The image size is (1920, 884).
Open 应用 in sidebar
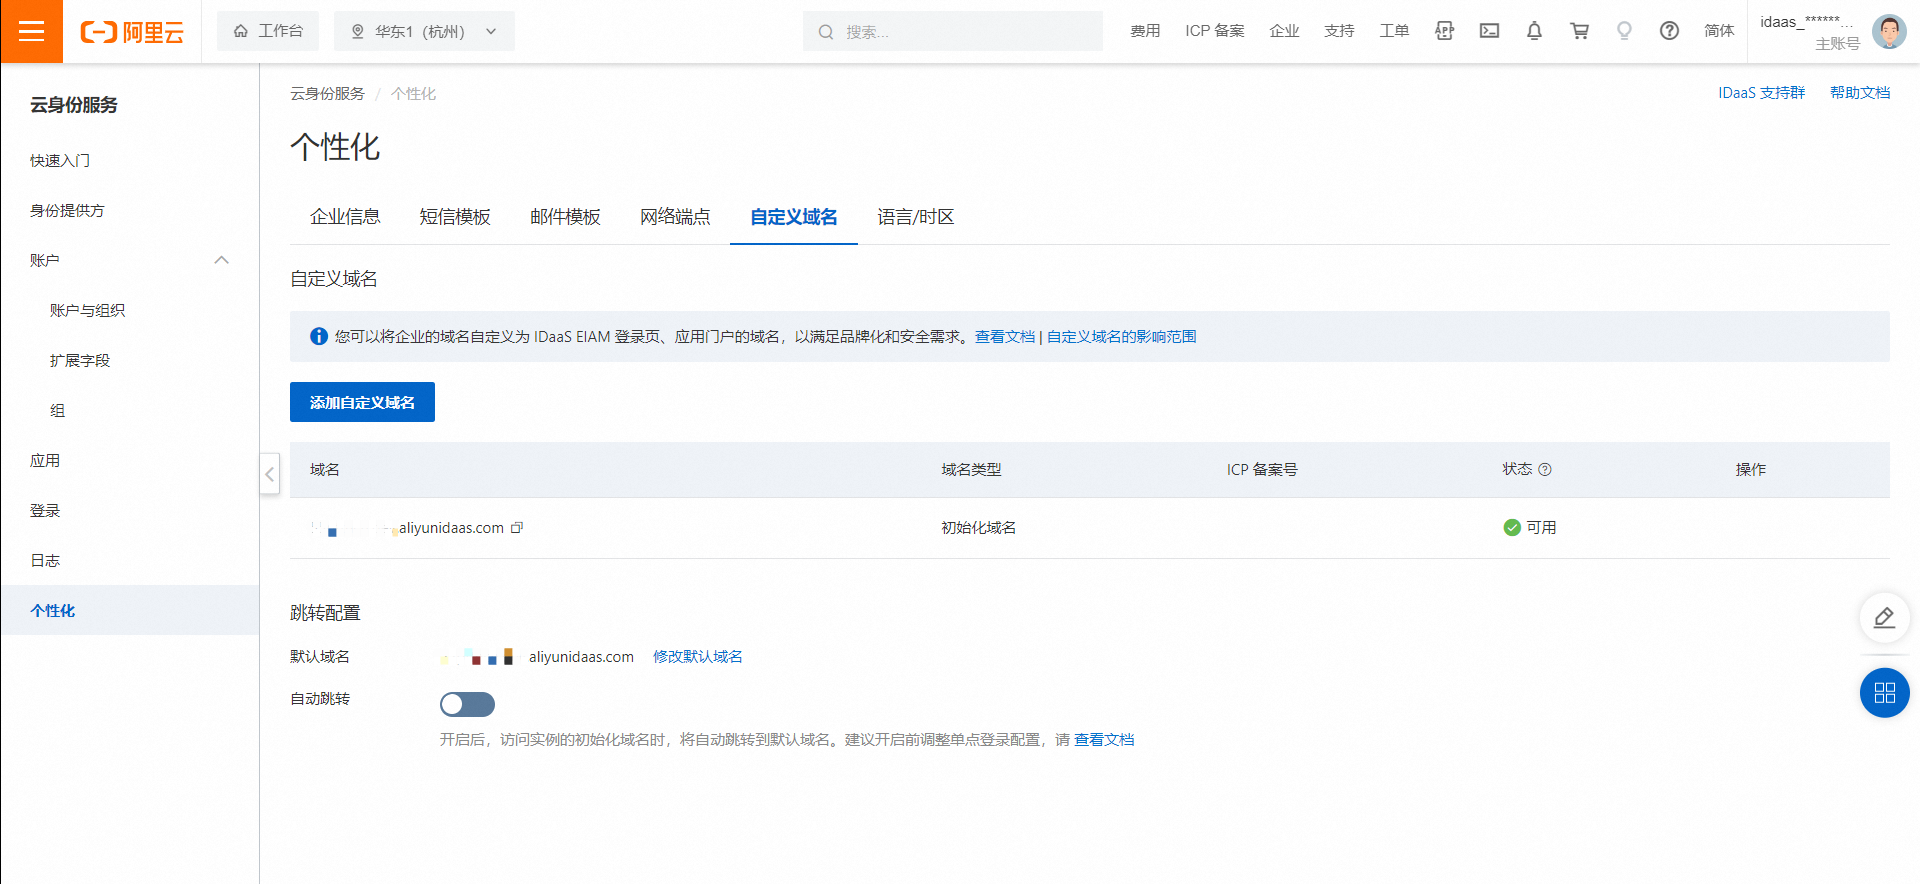pos(45,460)
